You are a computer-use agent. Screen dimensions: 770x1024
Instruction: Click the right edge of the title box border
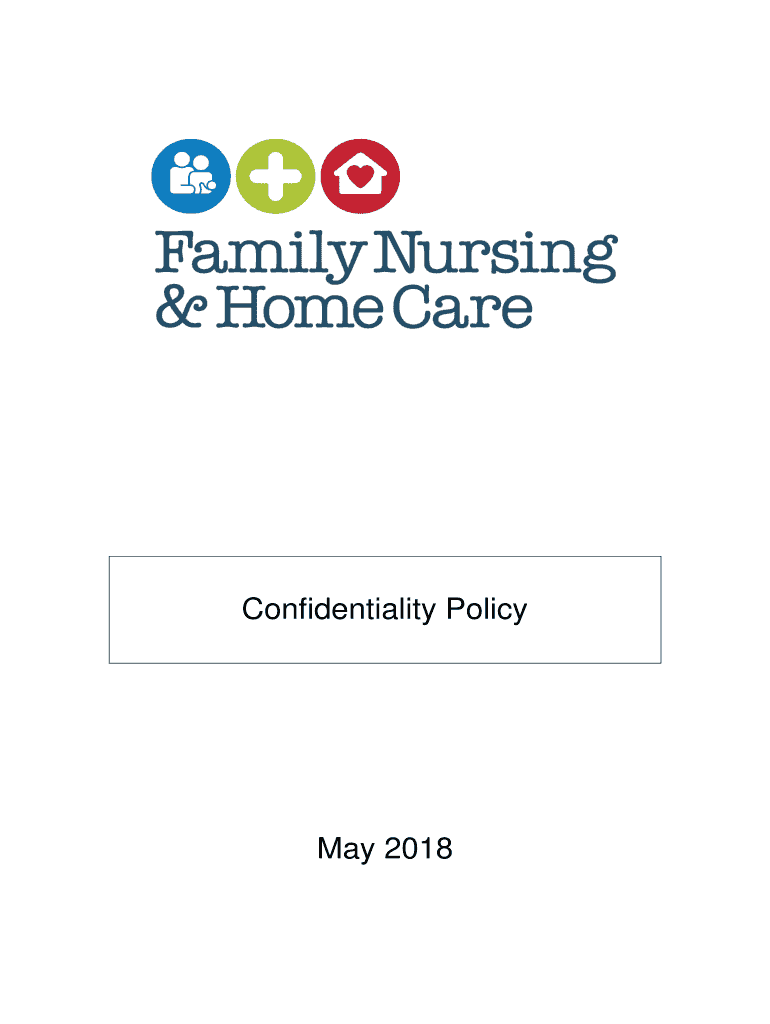(x=661, y=609)
